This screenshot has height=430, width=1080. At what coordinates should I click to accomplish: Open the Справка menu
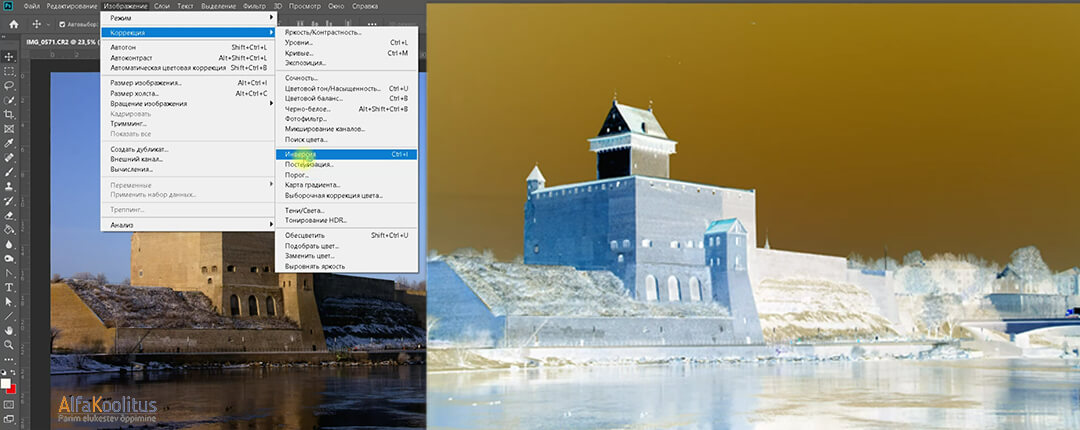(364, 6)
